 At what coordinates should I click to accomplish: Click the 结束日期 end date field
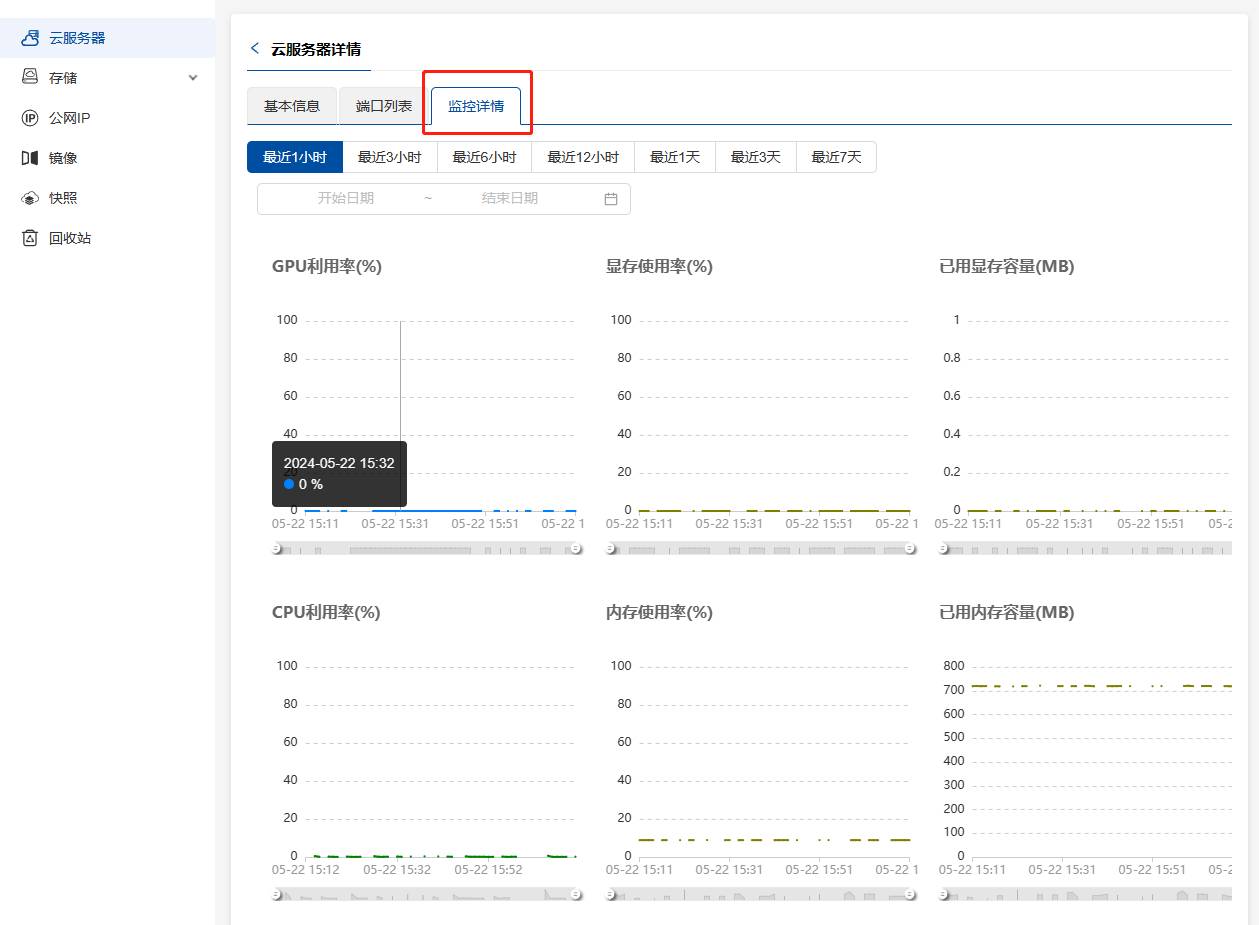tap(510, 199)
